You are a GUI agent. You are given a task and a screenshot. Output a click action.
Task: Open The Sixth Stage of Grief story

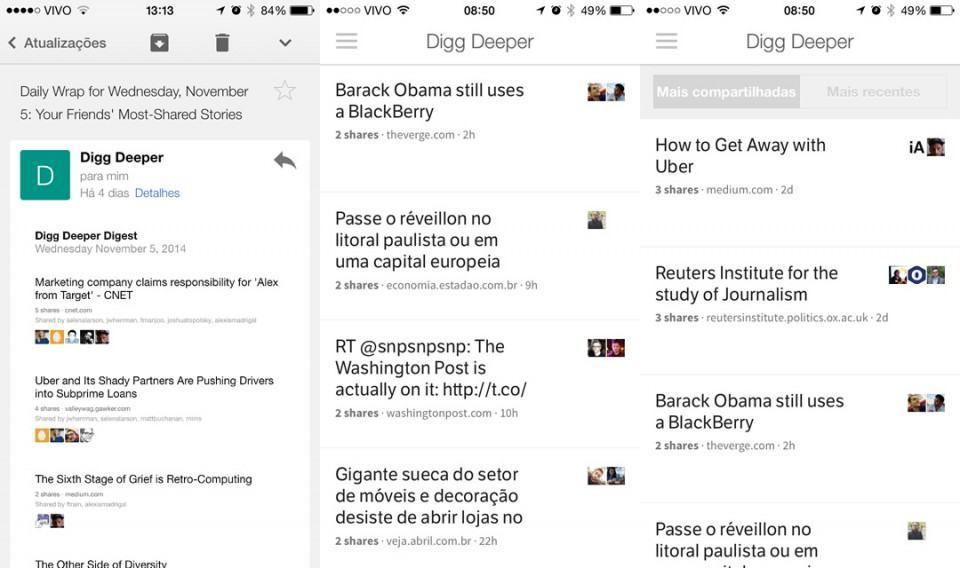point(143,479)
